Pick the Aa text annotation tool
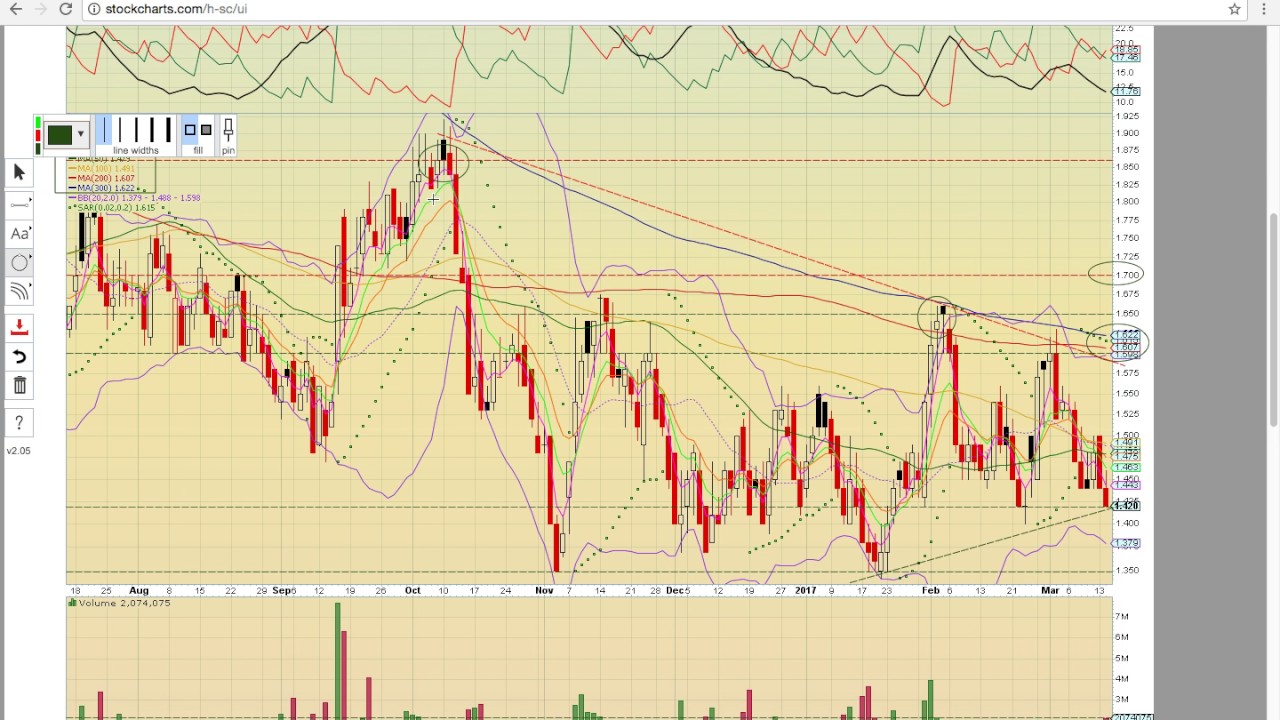This screenshot has width=1280, height=720. pyautogui.click(x=19, y=233)
